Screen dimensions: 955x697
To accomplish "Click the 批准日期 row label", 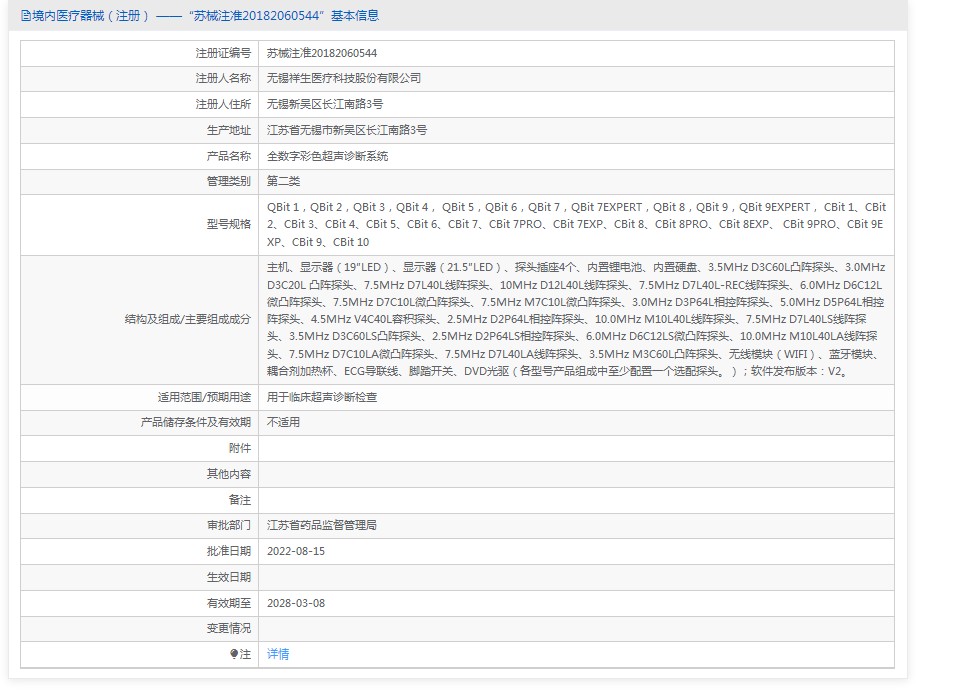I will coord(228,551).
